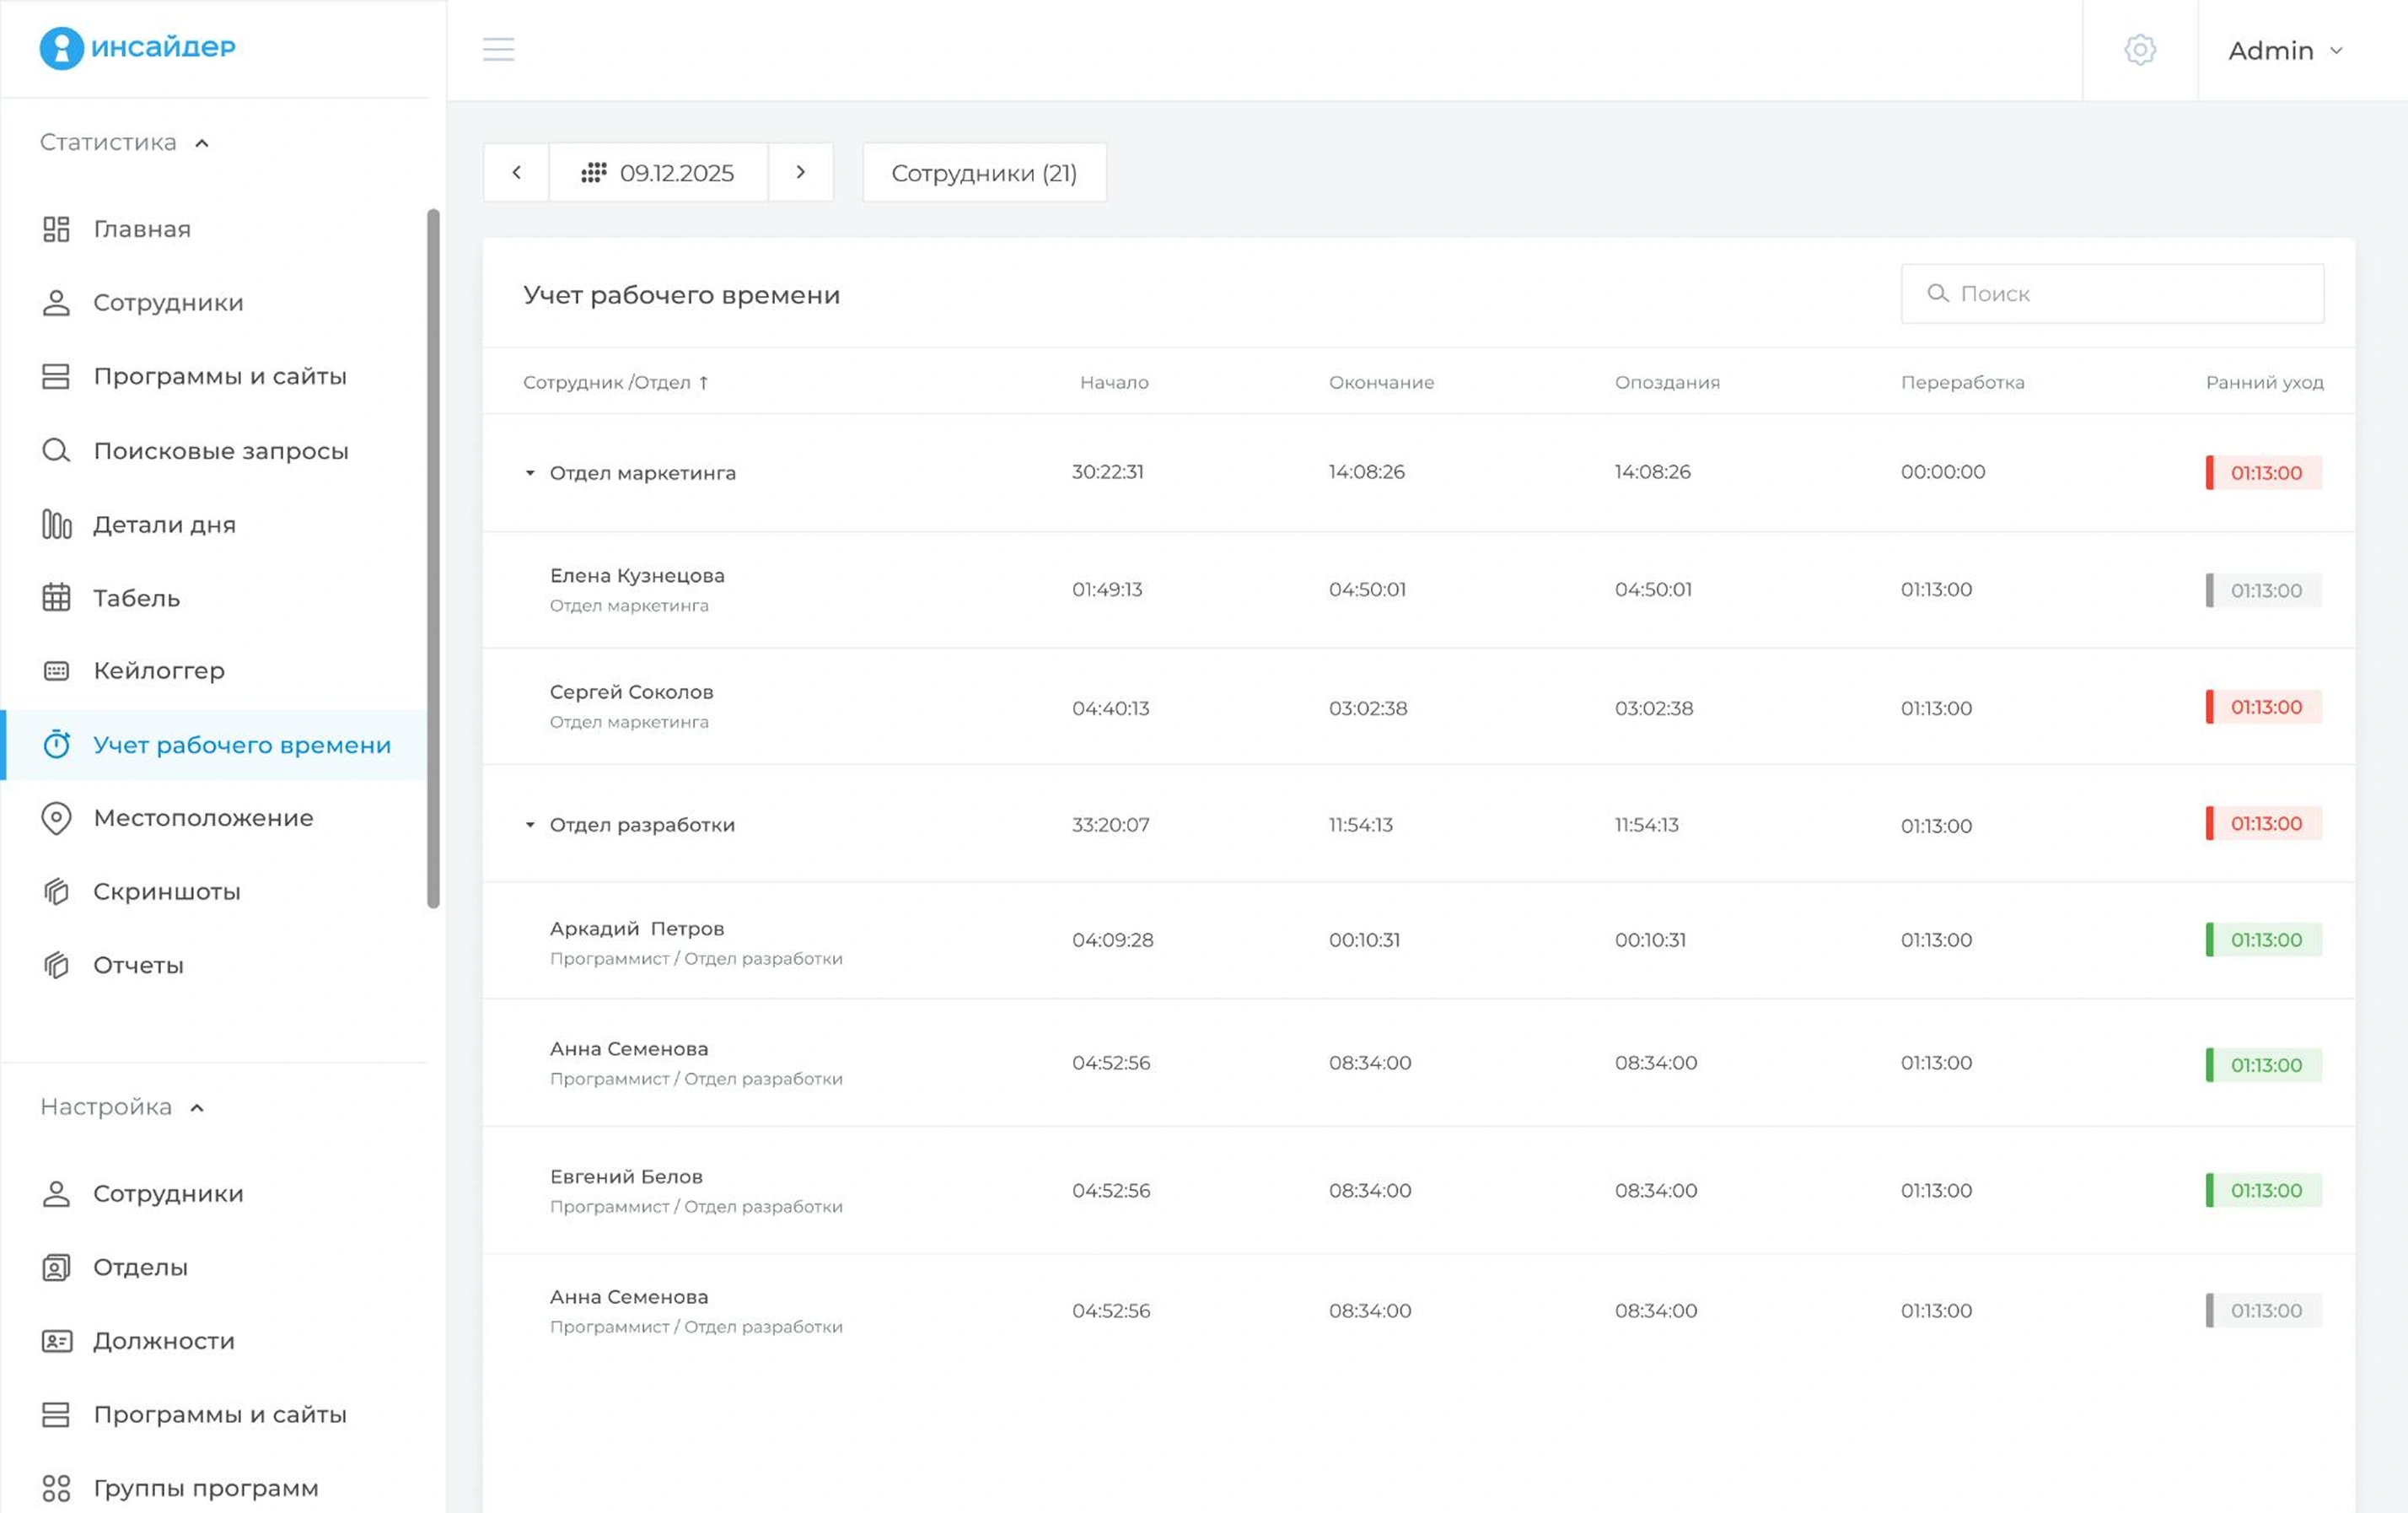The width and height of the screenshot is (2408, 1513).
Task: Click the Поисковые запросы magnifier icon
Action: 56,450
